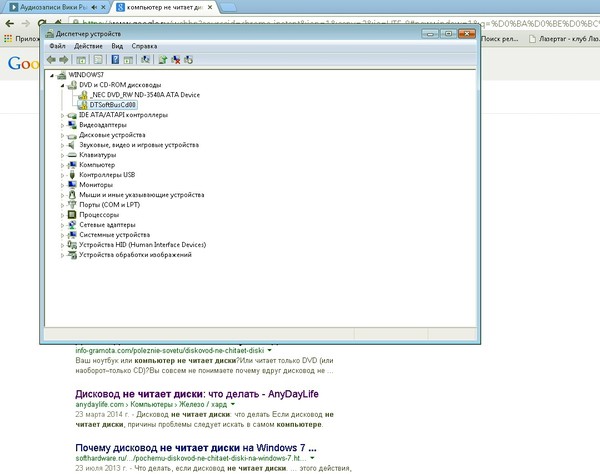Toggle the action pane toolbar icon
600x474 pixels.
coord(128,60)
